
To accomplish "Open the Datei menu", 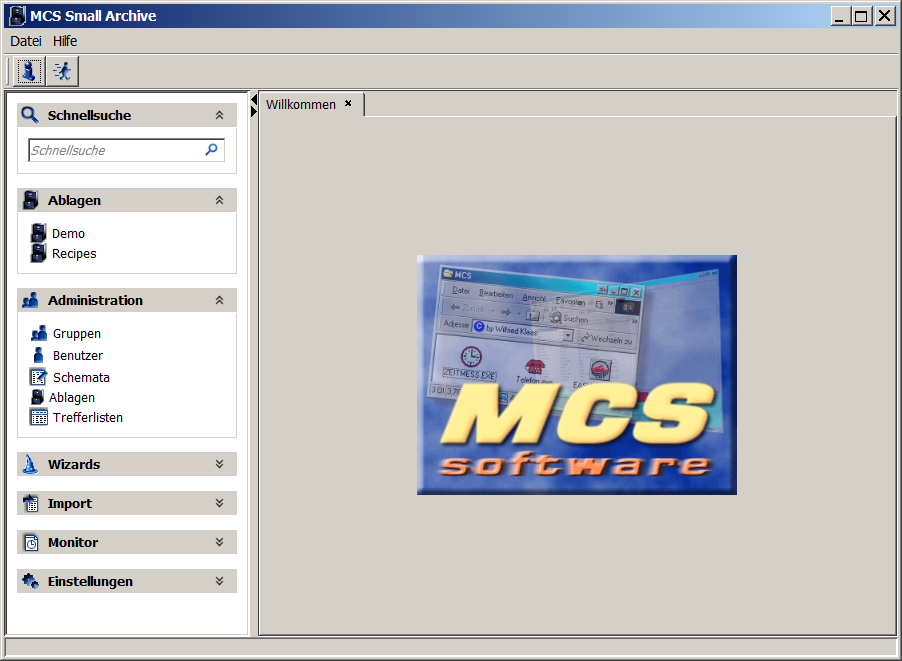I will [x=26, y=41].
